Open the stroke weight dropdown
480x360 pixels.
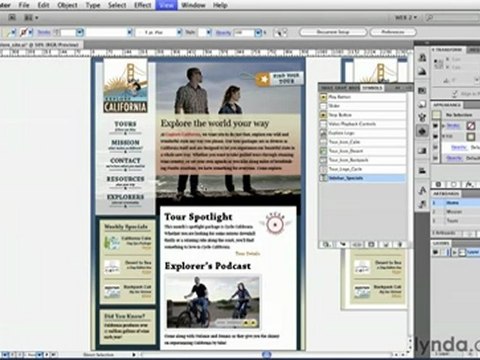point(80,32)
